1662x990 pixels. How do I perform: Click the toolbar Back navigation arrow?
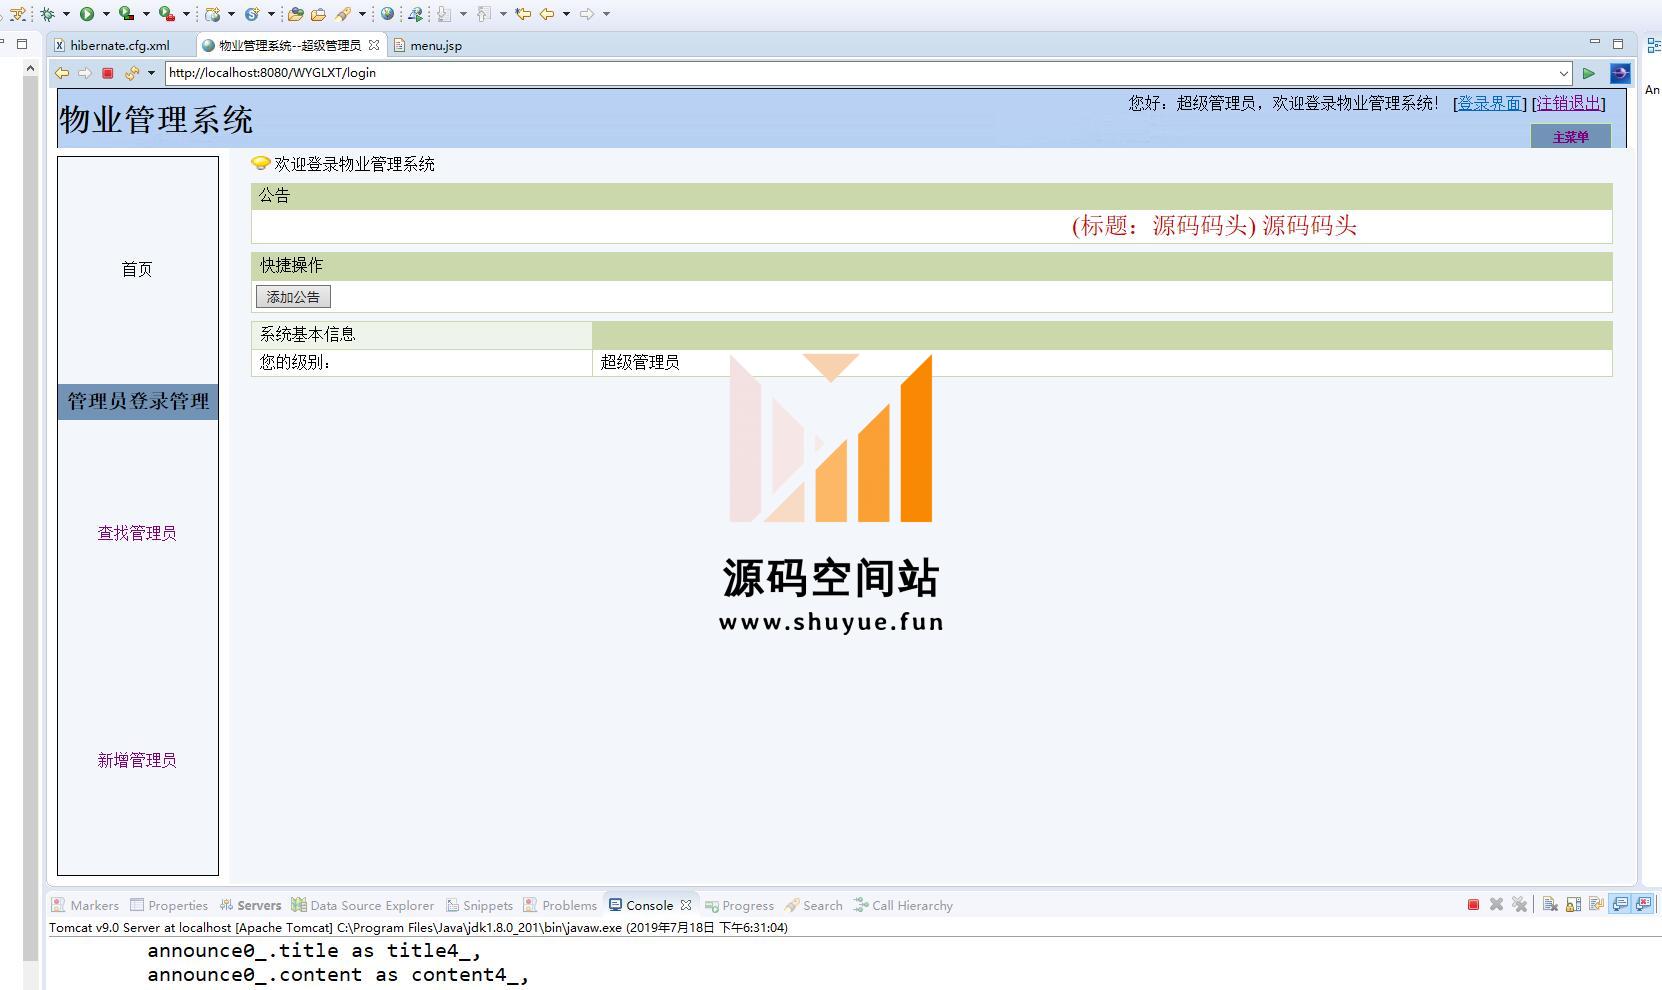click(547, 14)
